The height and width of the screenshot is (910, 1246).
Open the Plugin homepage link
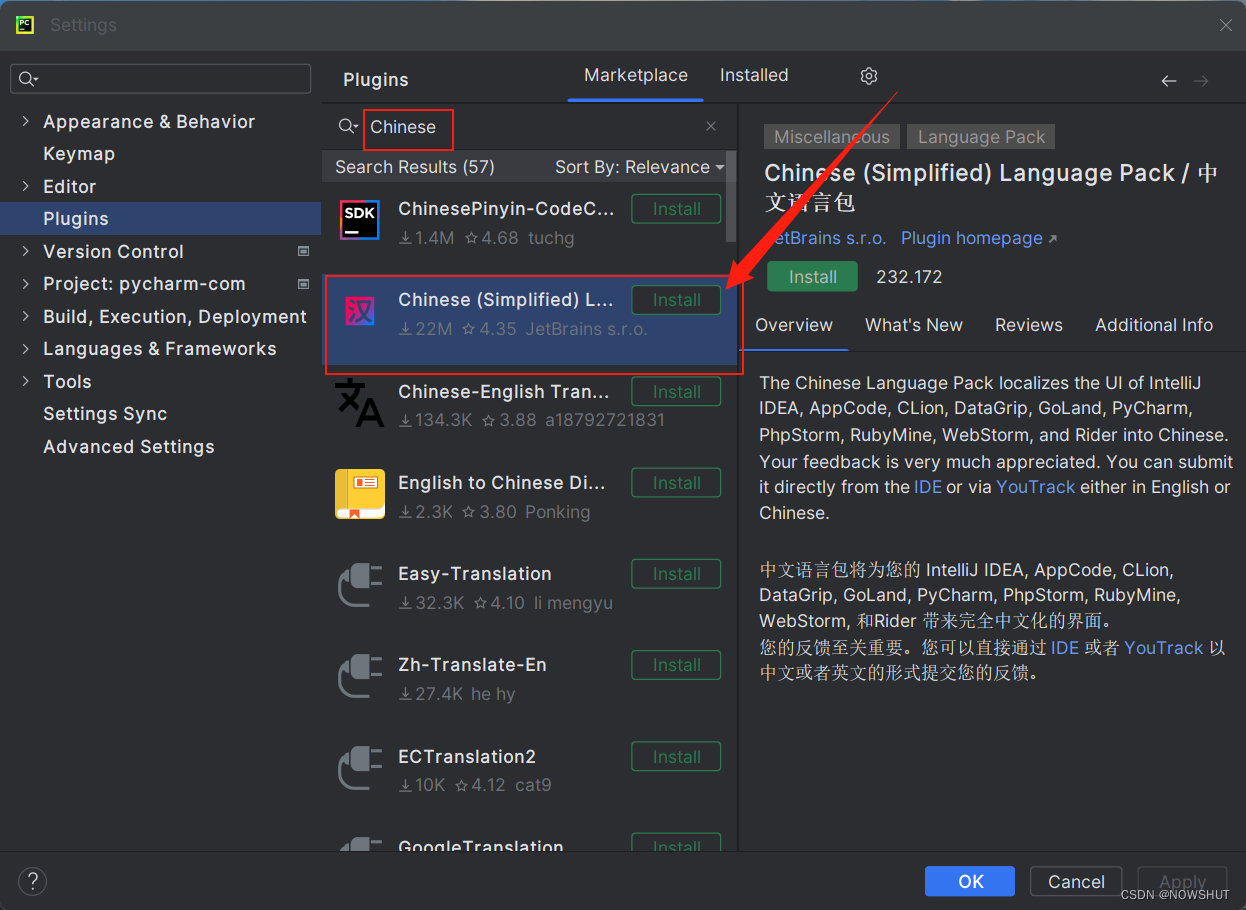978,238
